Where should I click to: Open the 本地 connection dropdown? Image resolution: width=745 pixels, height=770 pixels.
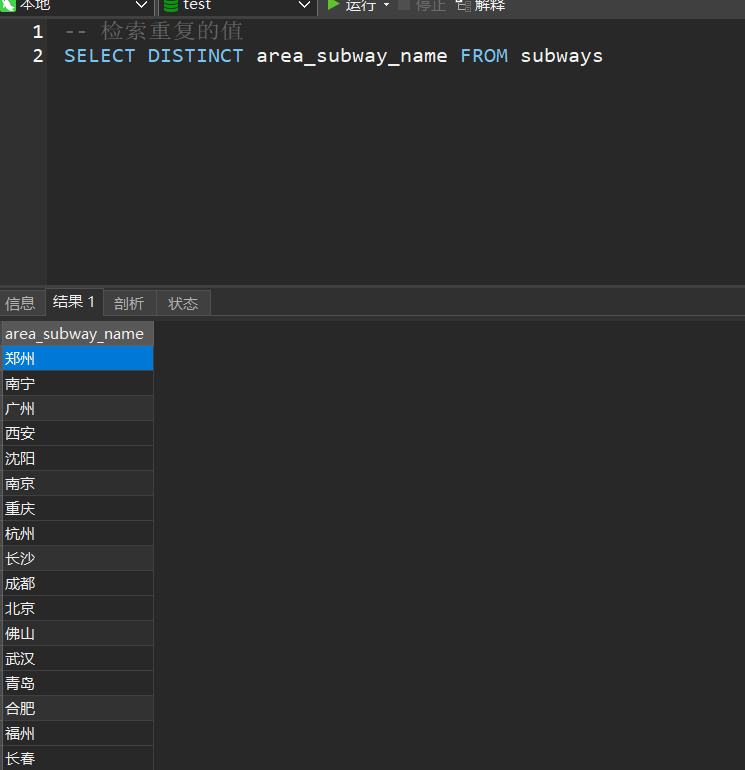77,5
